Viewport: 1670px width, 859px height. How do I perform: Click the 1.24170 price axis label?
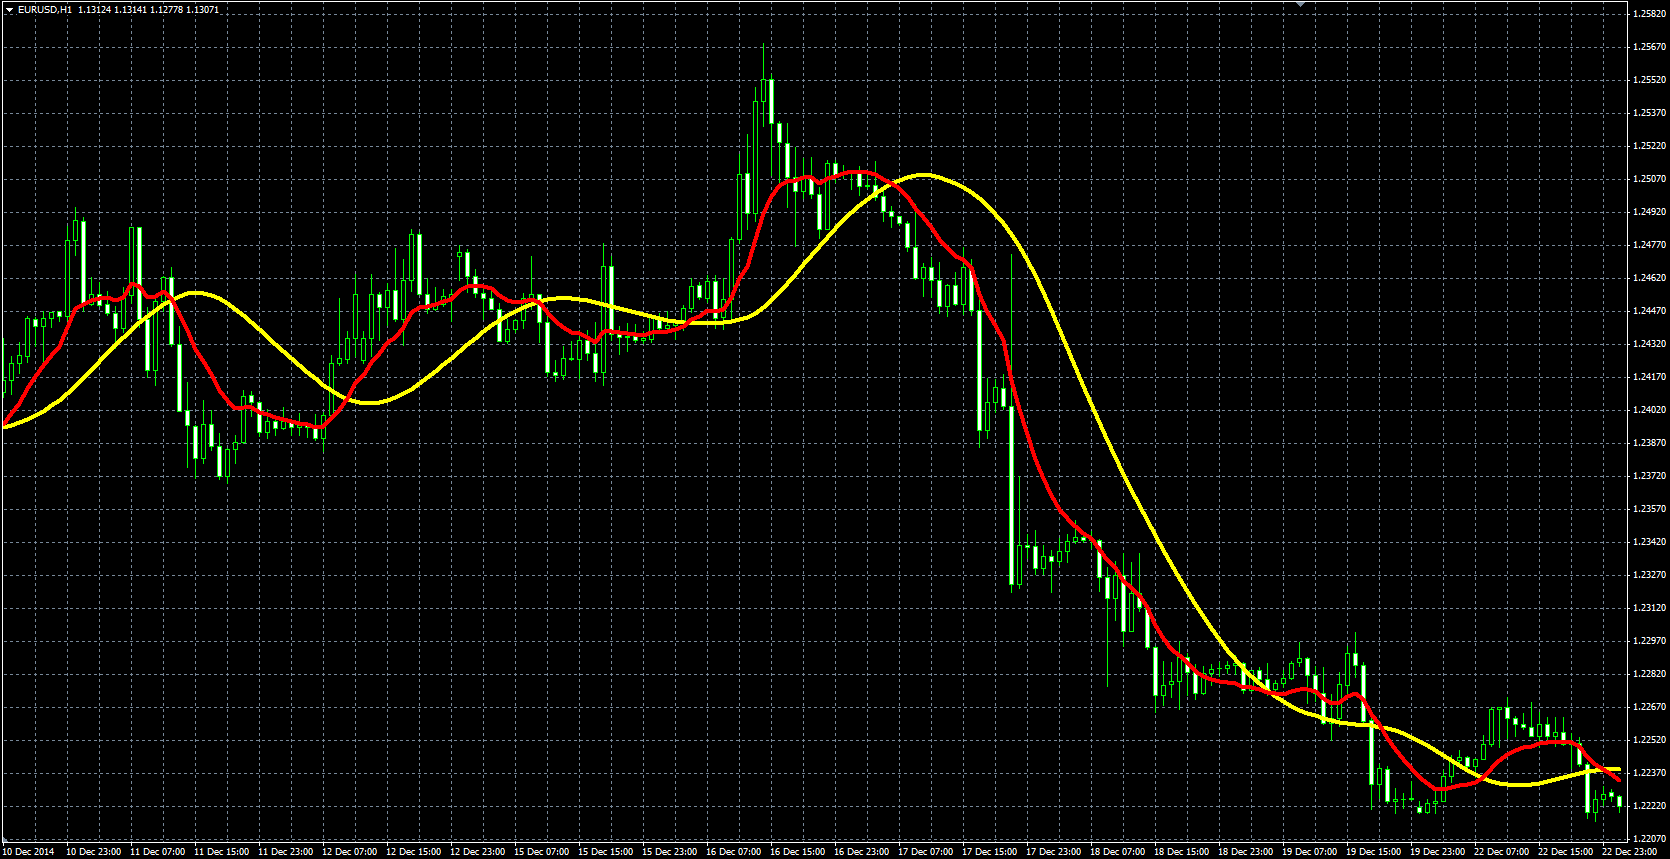pyautogui.click(x=1649, y=377)
